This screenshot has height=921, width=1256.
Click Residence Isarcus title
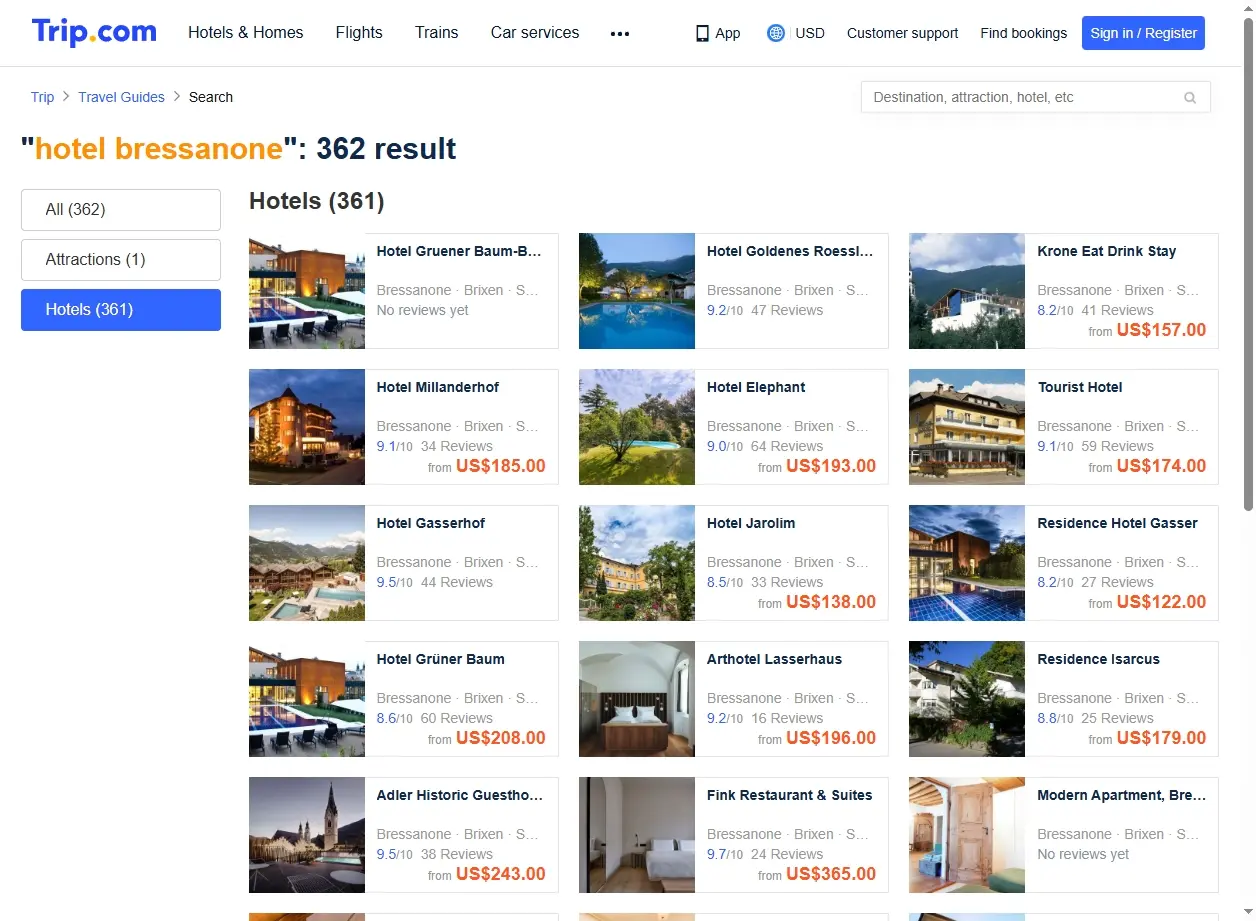click(1099, 659)
